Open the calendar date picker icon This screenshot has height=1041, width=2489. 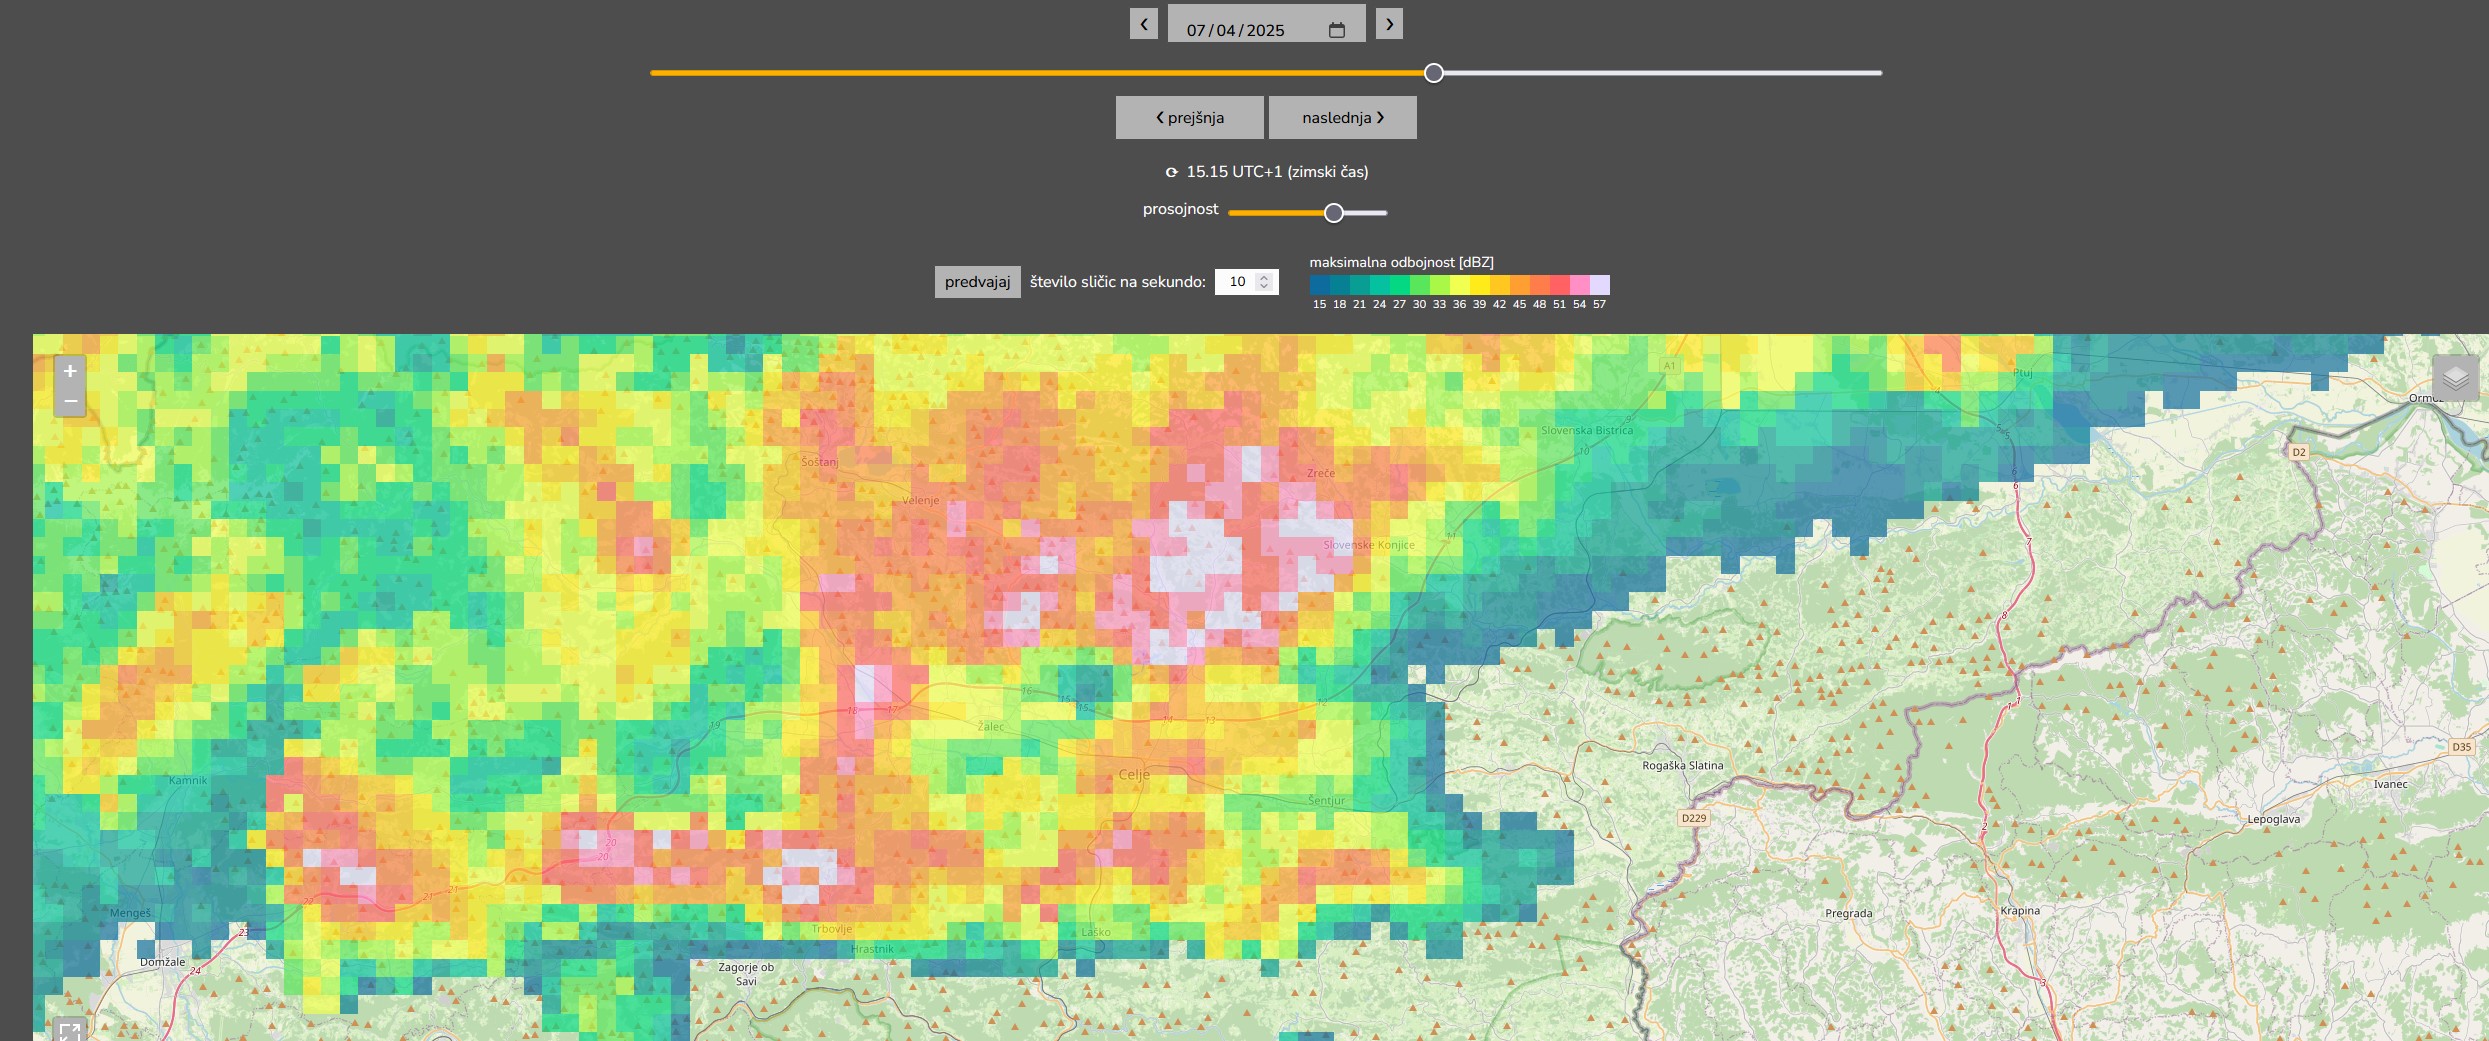tap(1336, 30)
